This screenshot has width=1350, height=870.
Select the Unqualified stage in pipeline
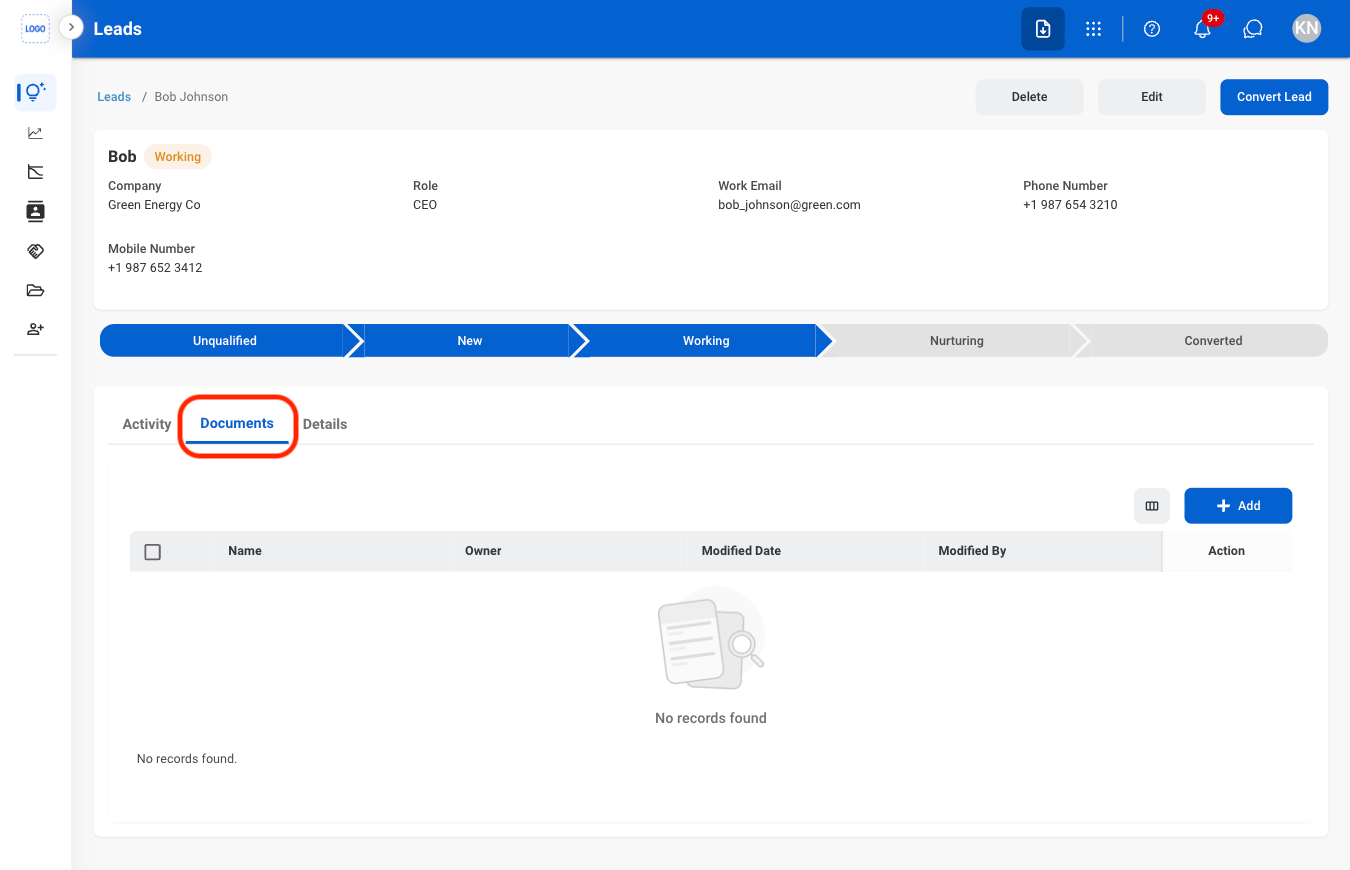click(x=224, y=341)
